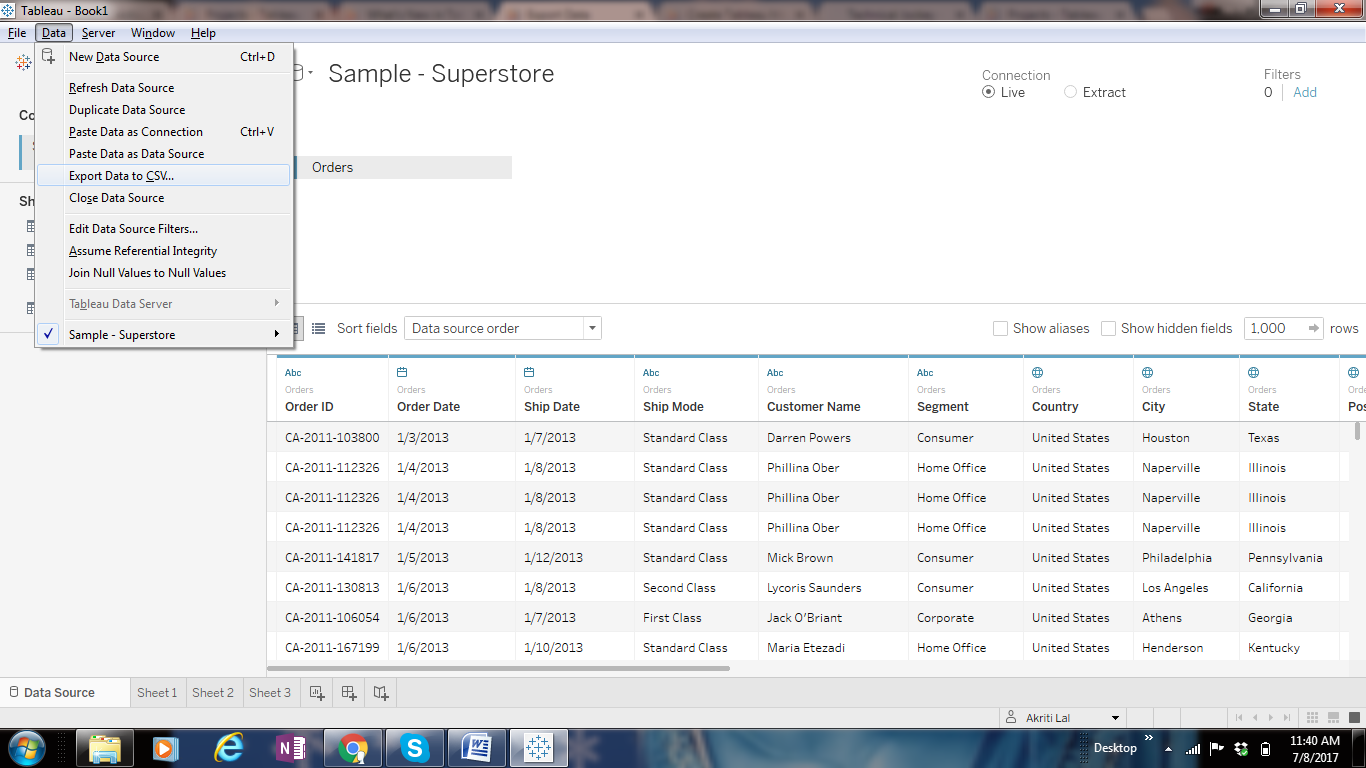1366x768 pixels.
Task: Add a new story from the tab bar
Action: [381, 692]
